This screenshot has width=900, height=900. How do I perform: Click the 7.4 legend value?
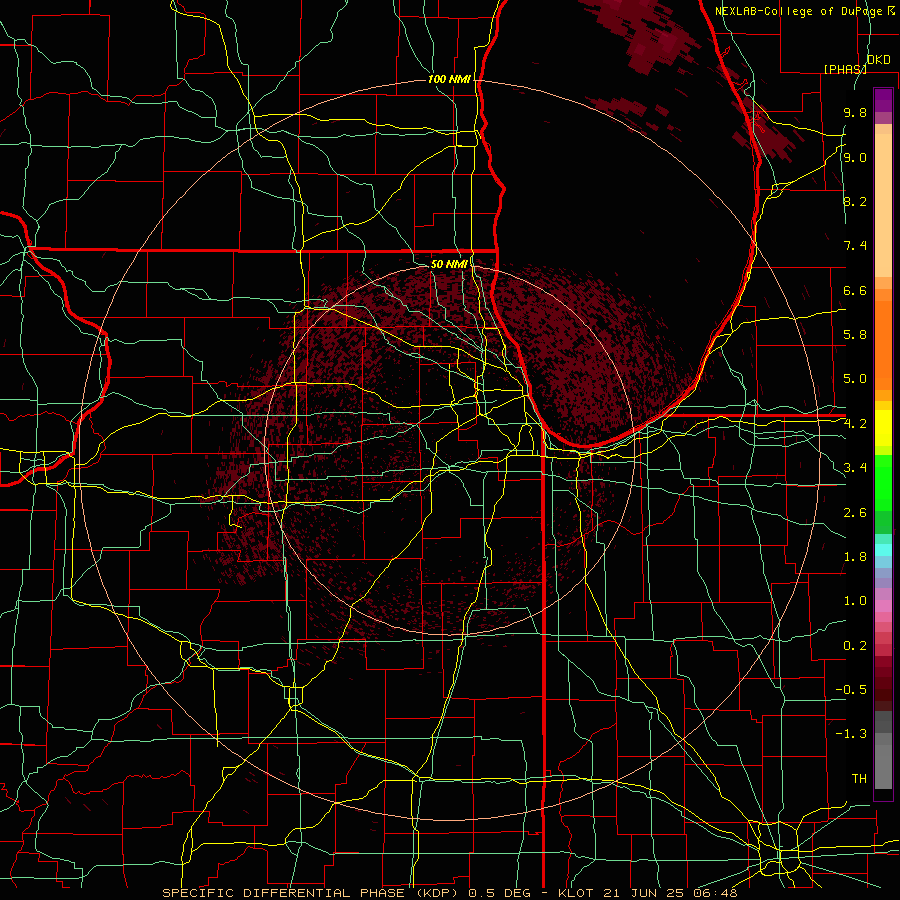click(x=855, y=246)
